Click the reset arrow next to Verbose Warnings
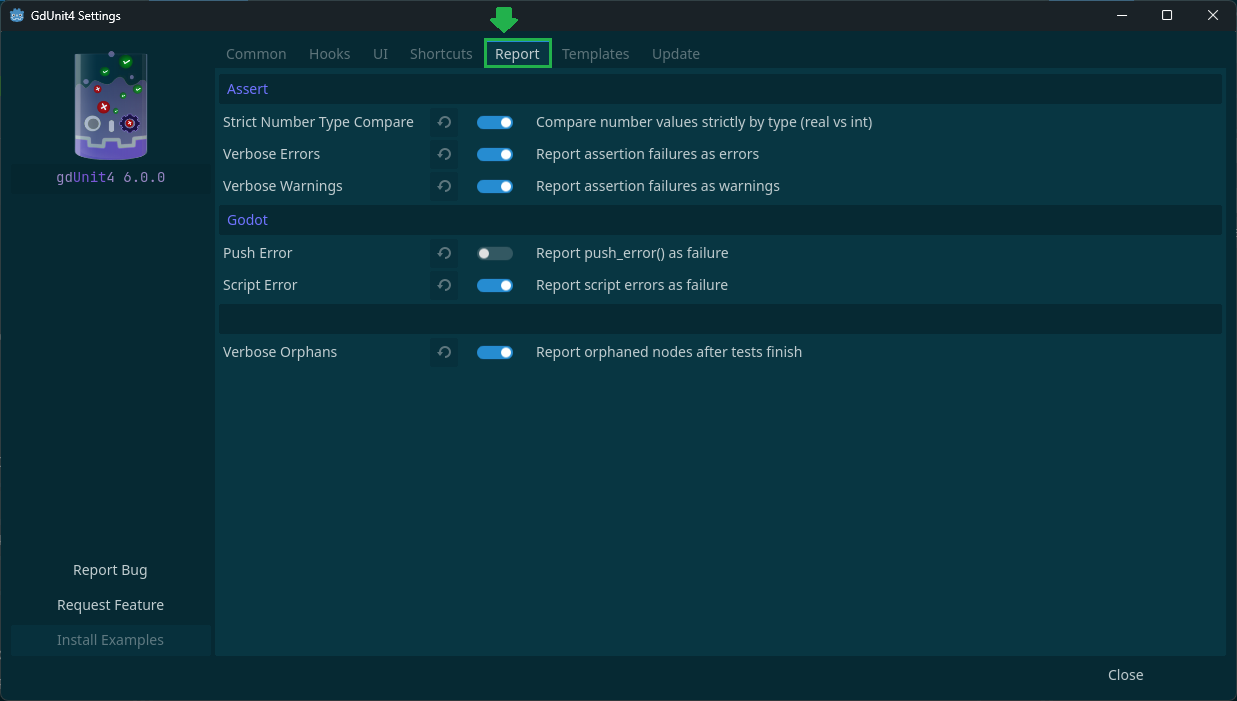 tap(444, 186)
